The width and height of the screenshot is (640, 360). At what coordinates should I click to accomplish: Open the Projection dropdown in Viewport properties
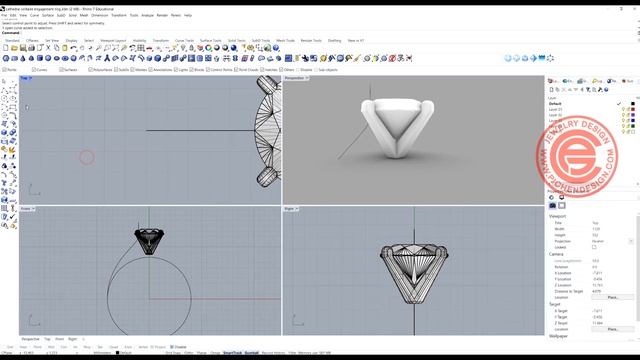tap(631, 241)
